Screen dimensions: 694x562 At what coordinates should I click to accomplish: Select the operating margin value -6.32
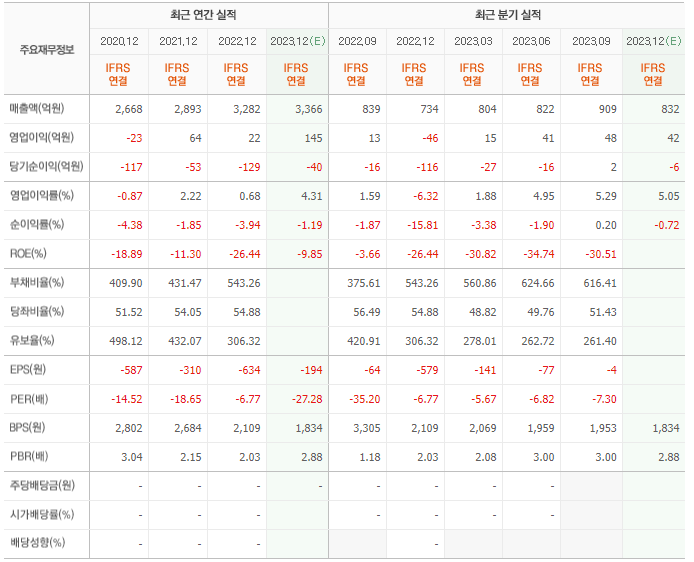[x=426, y=196]
